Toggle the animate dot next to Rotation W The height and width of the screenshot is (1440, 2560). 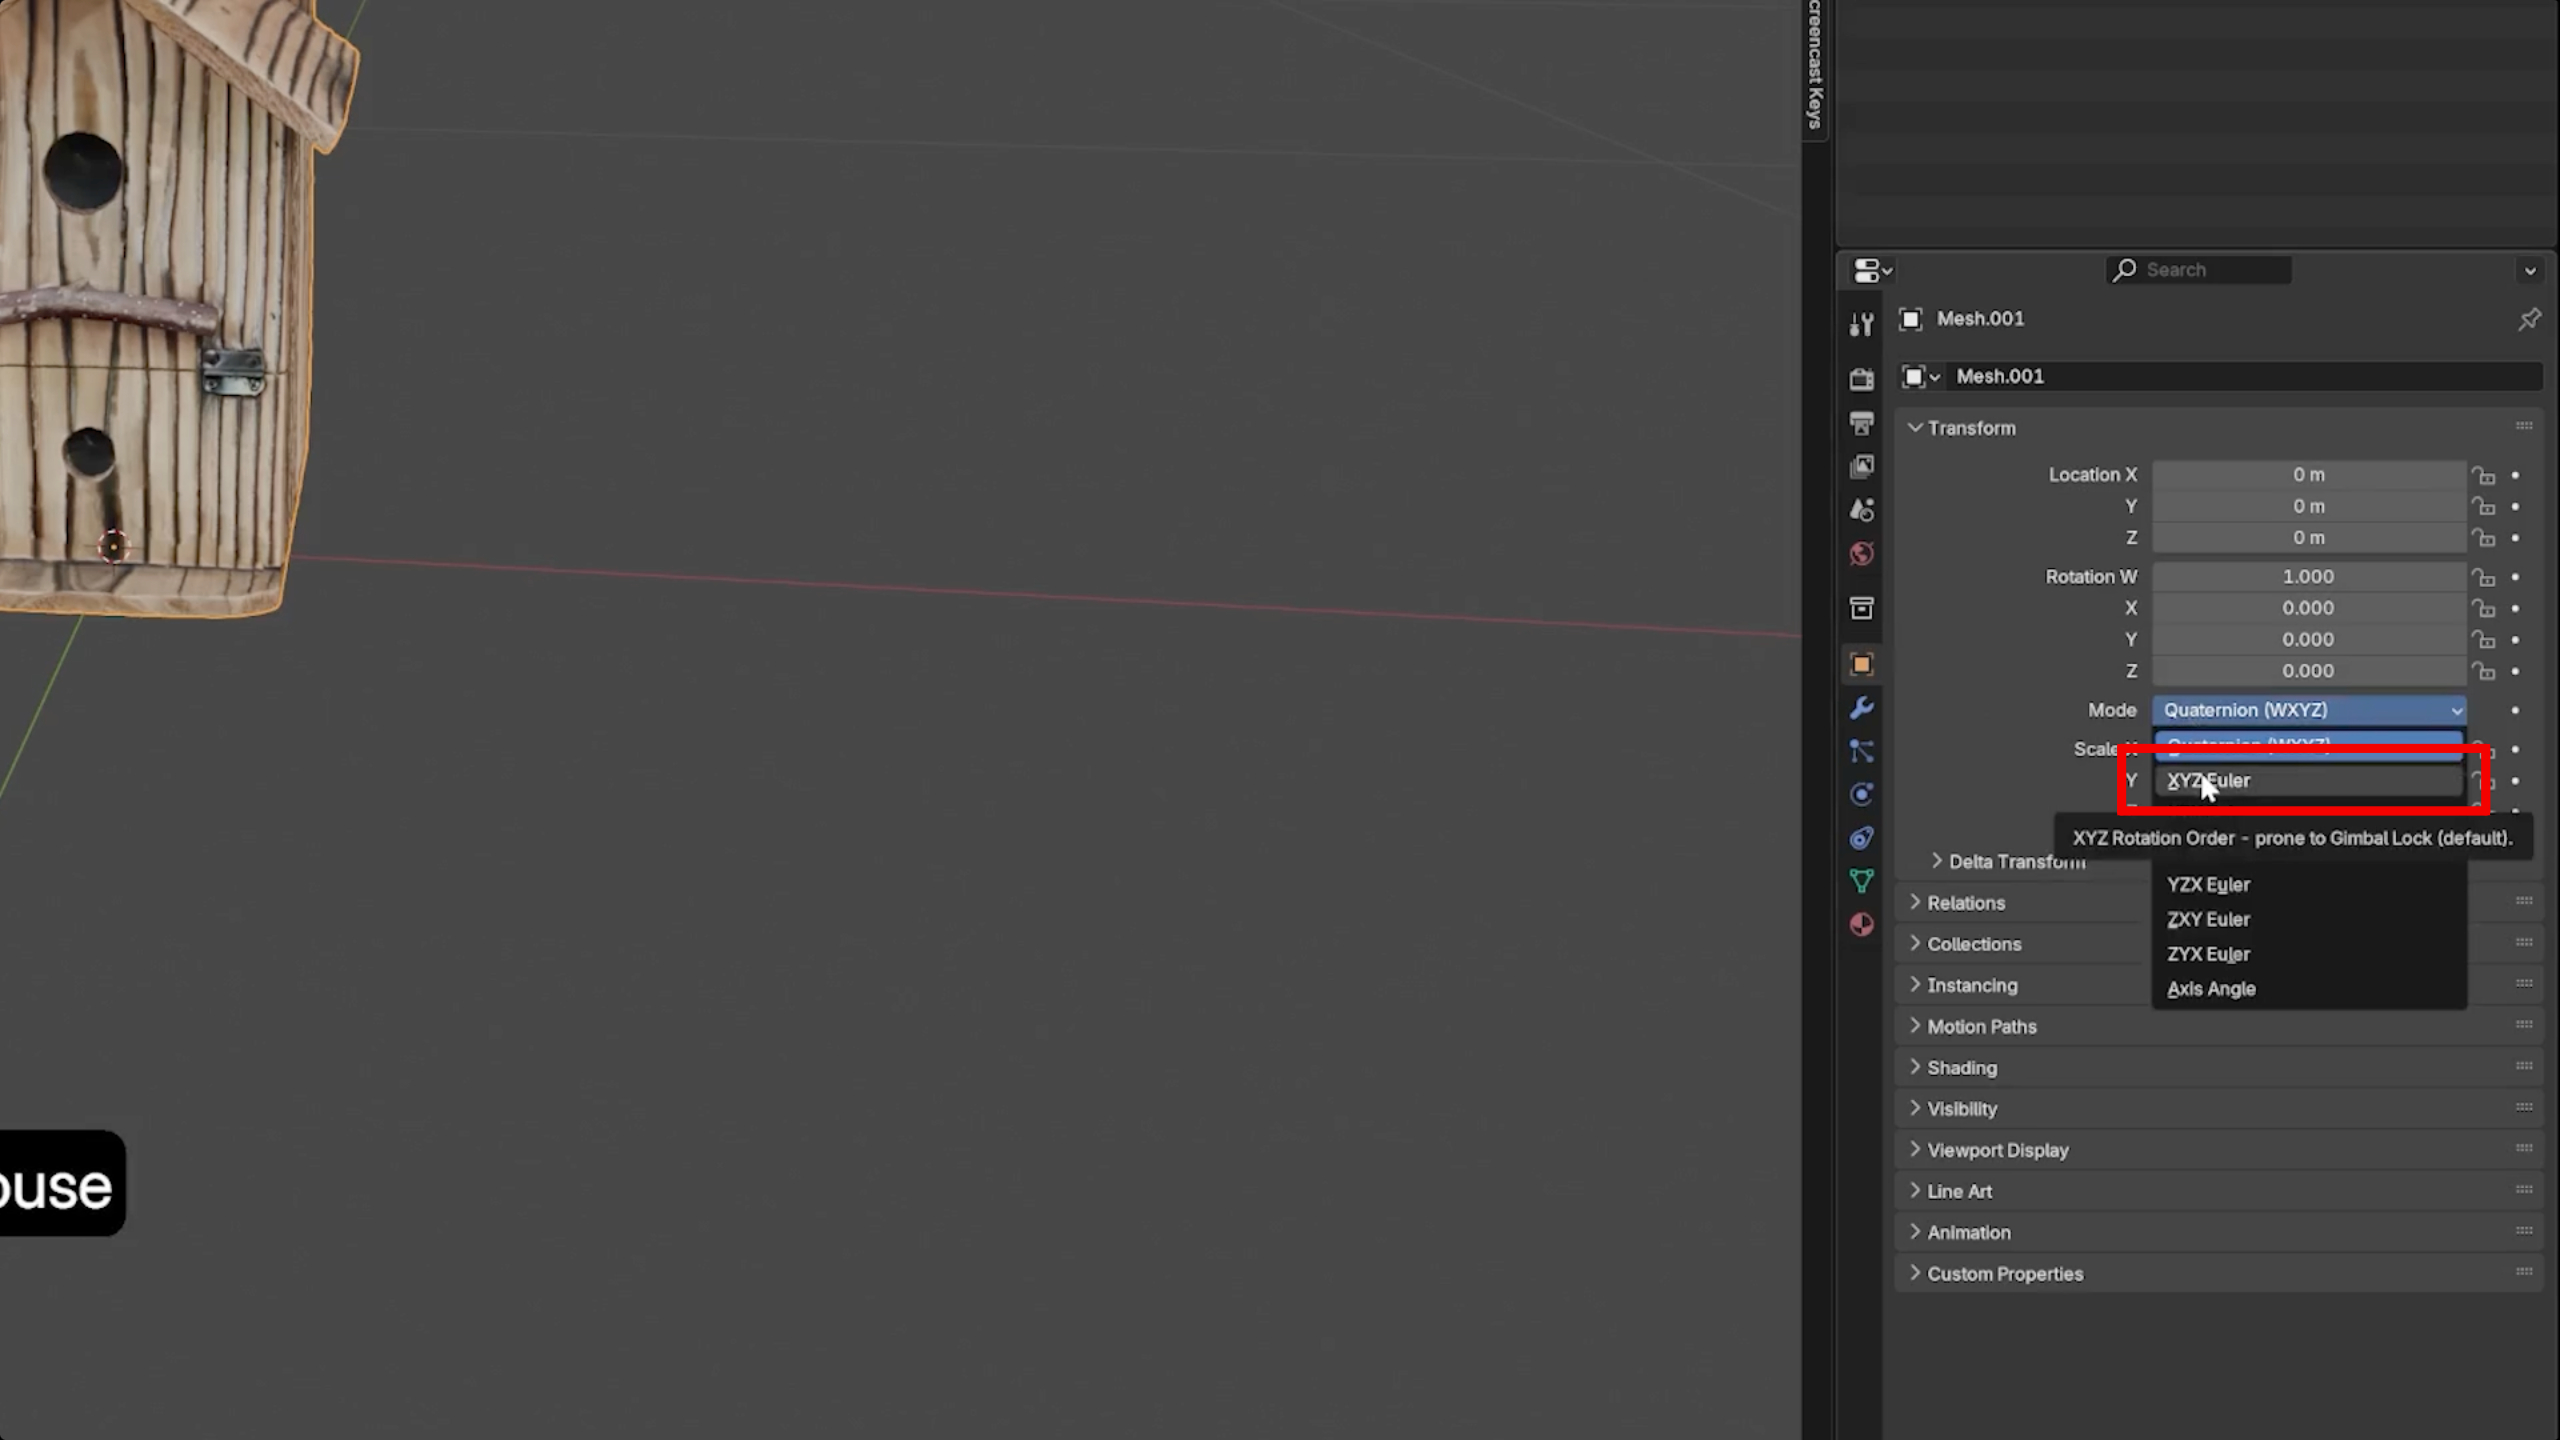[2516, 577]
